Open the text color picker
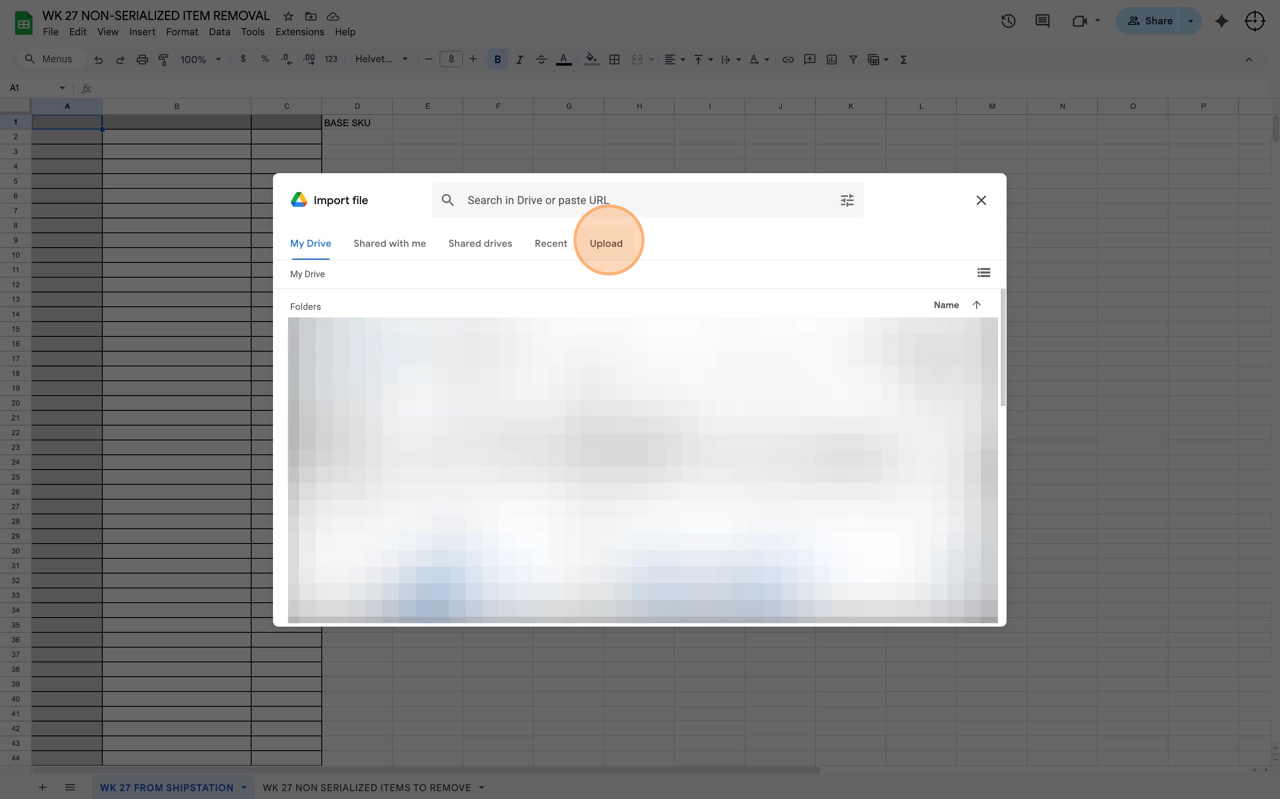 [563, 60]
